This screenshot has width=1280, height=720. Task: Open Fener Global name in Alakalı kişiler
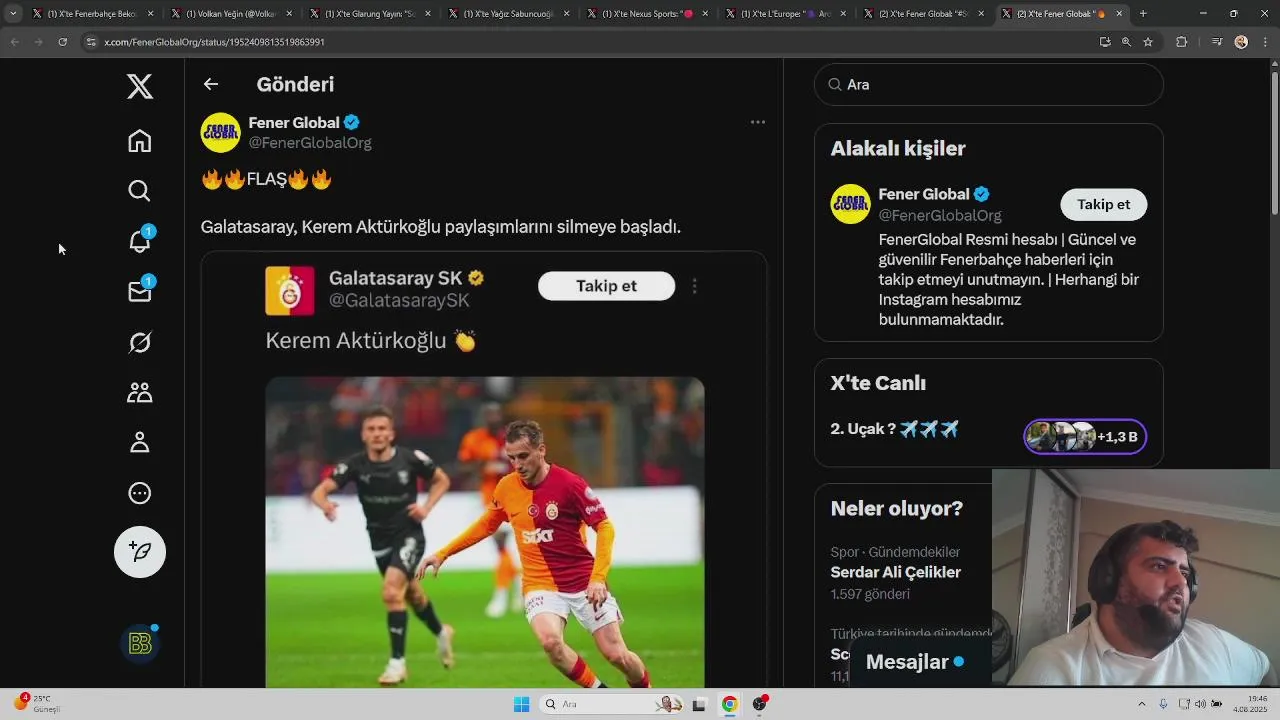point(925,194)
